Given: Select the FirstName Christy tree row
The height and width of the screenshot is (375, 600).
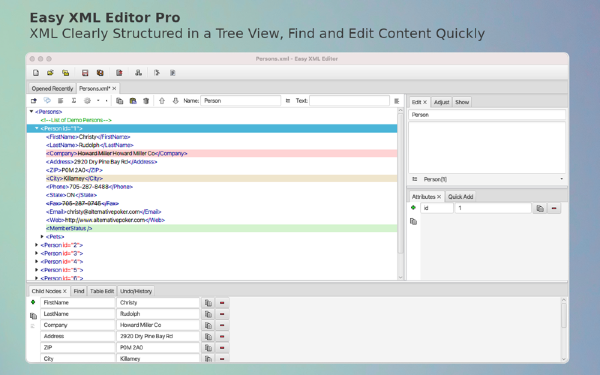Looking at the screenshot, I should point(88,137).
